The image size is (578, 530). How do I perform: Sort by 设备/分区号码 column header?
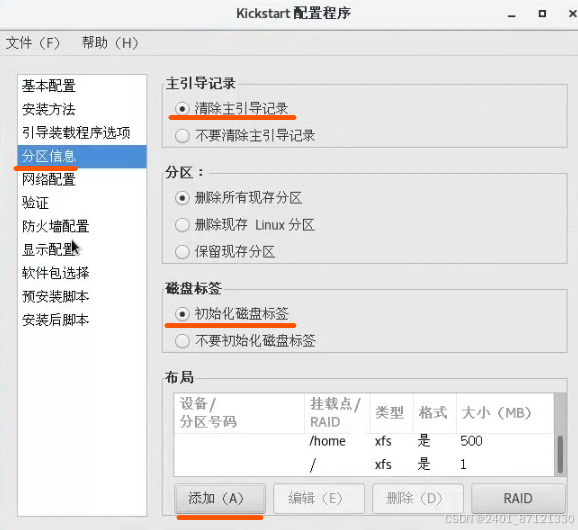click(x=239, y=413)
